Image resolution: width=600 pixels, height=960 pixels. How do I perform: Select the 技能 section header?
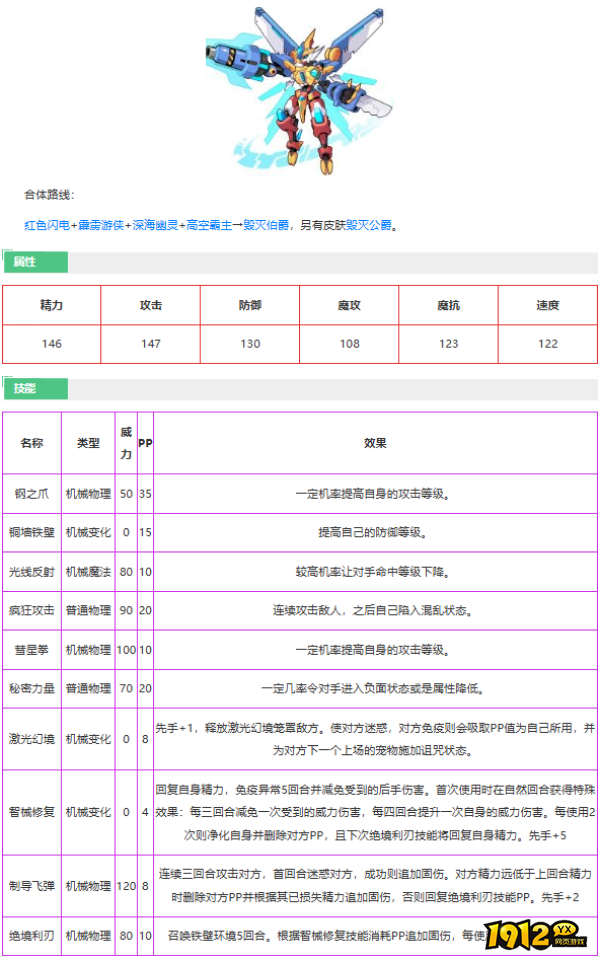pyautogui.click(x=35, y=389)
